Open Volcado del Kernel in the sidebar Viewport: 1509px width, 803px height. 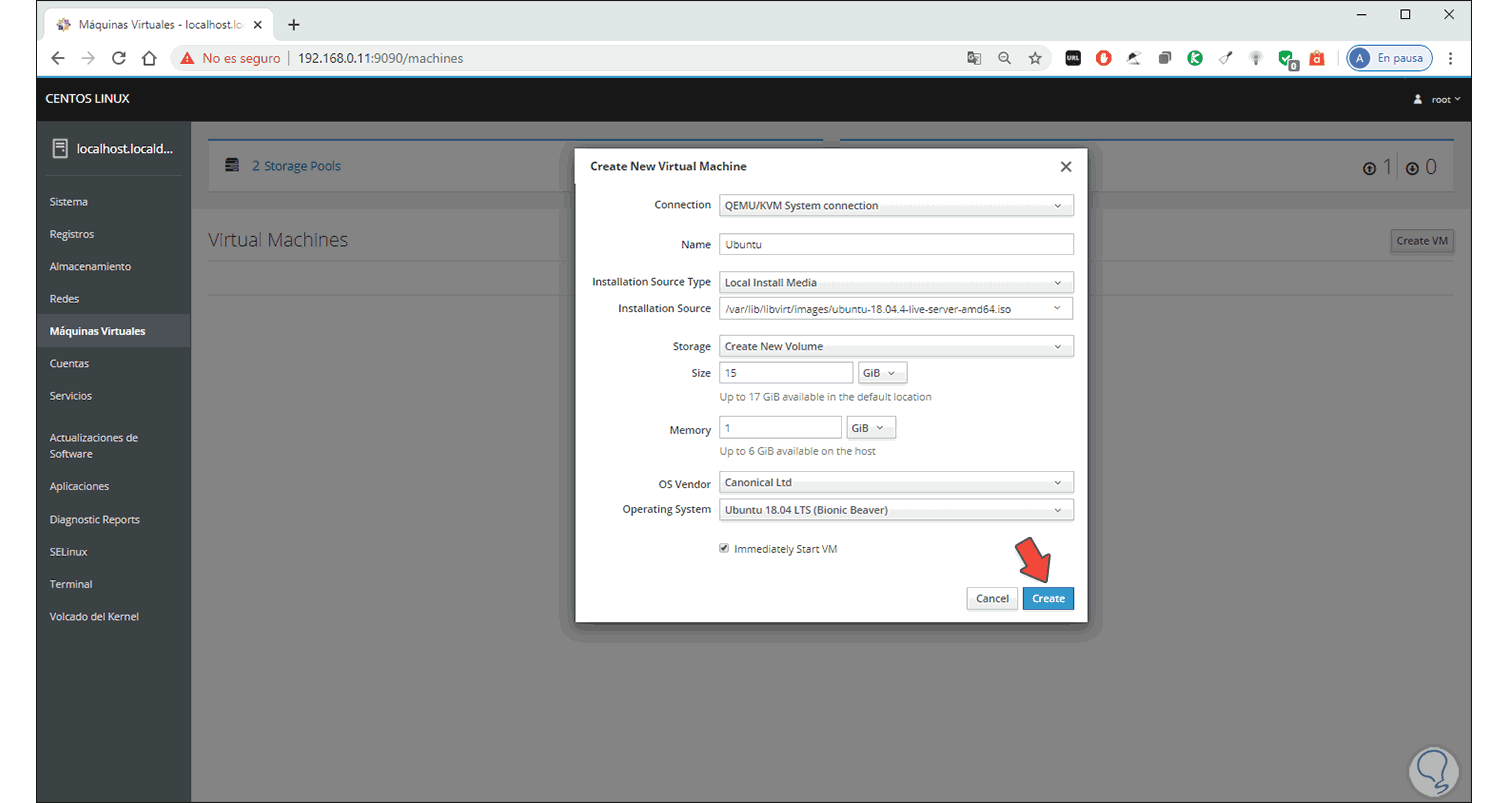(94, 617)
